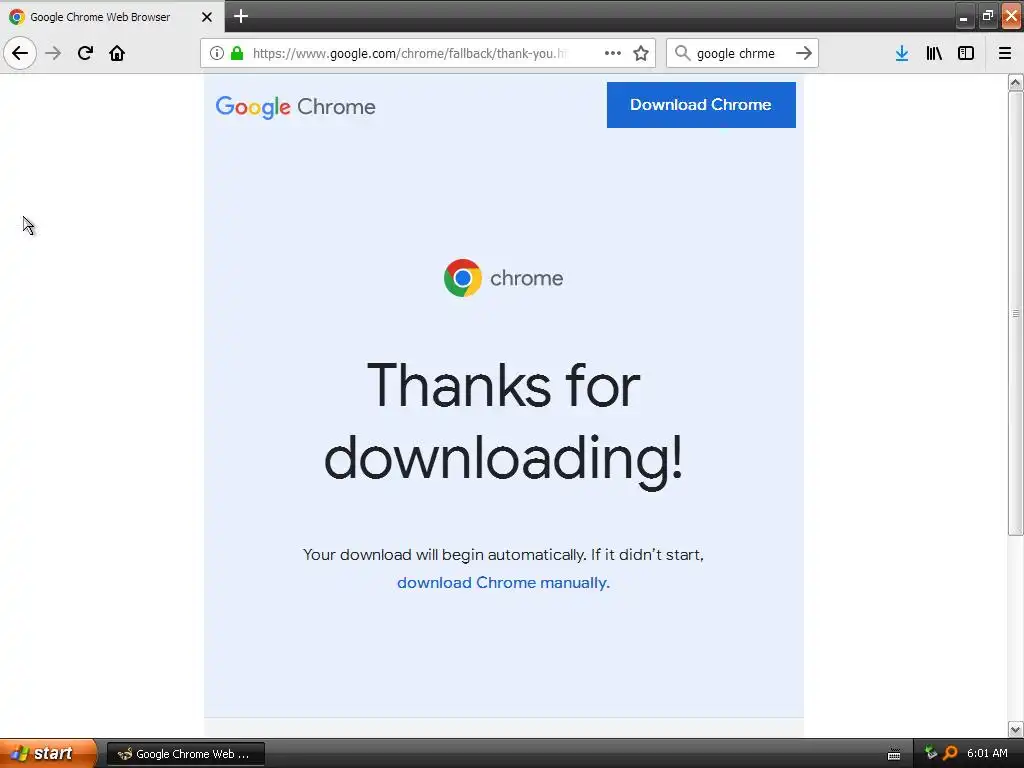The height and width of the screenshot is (768, 1024).
Task: Select Google Chrome Web taskbar button
Action: pyautogui.click(x=186, y=754)
